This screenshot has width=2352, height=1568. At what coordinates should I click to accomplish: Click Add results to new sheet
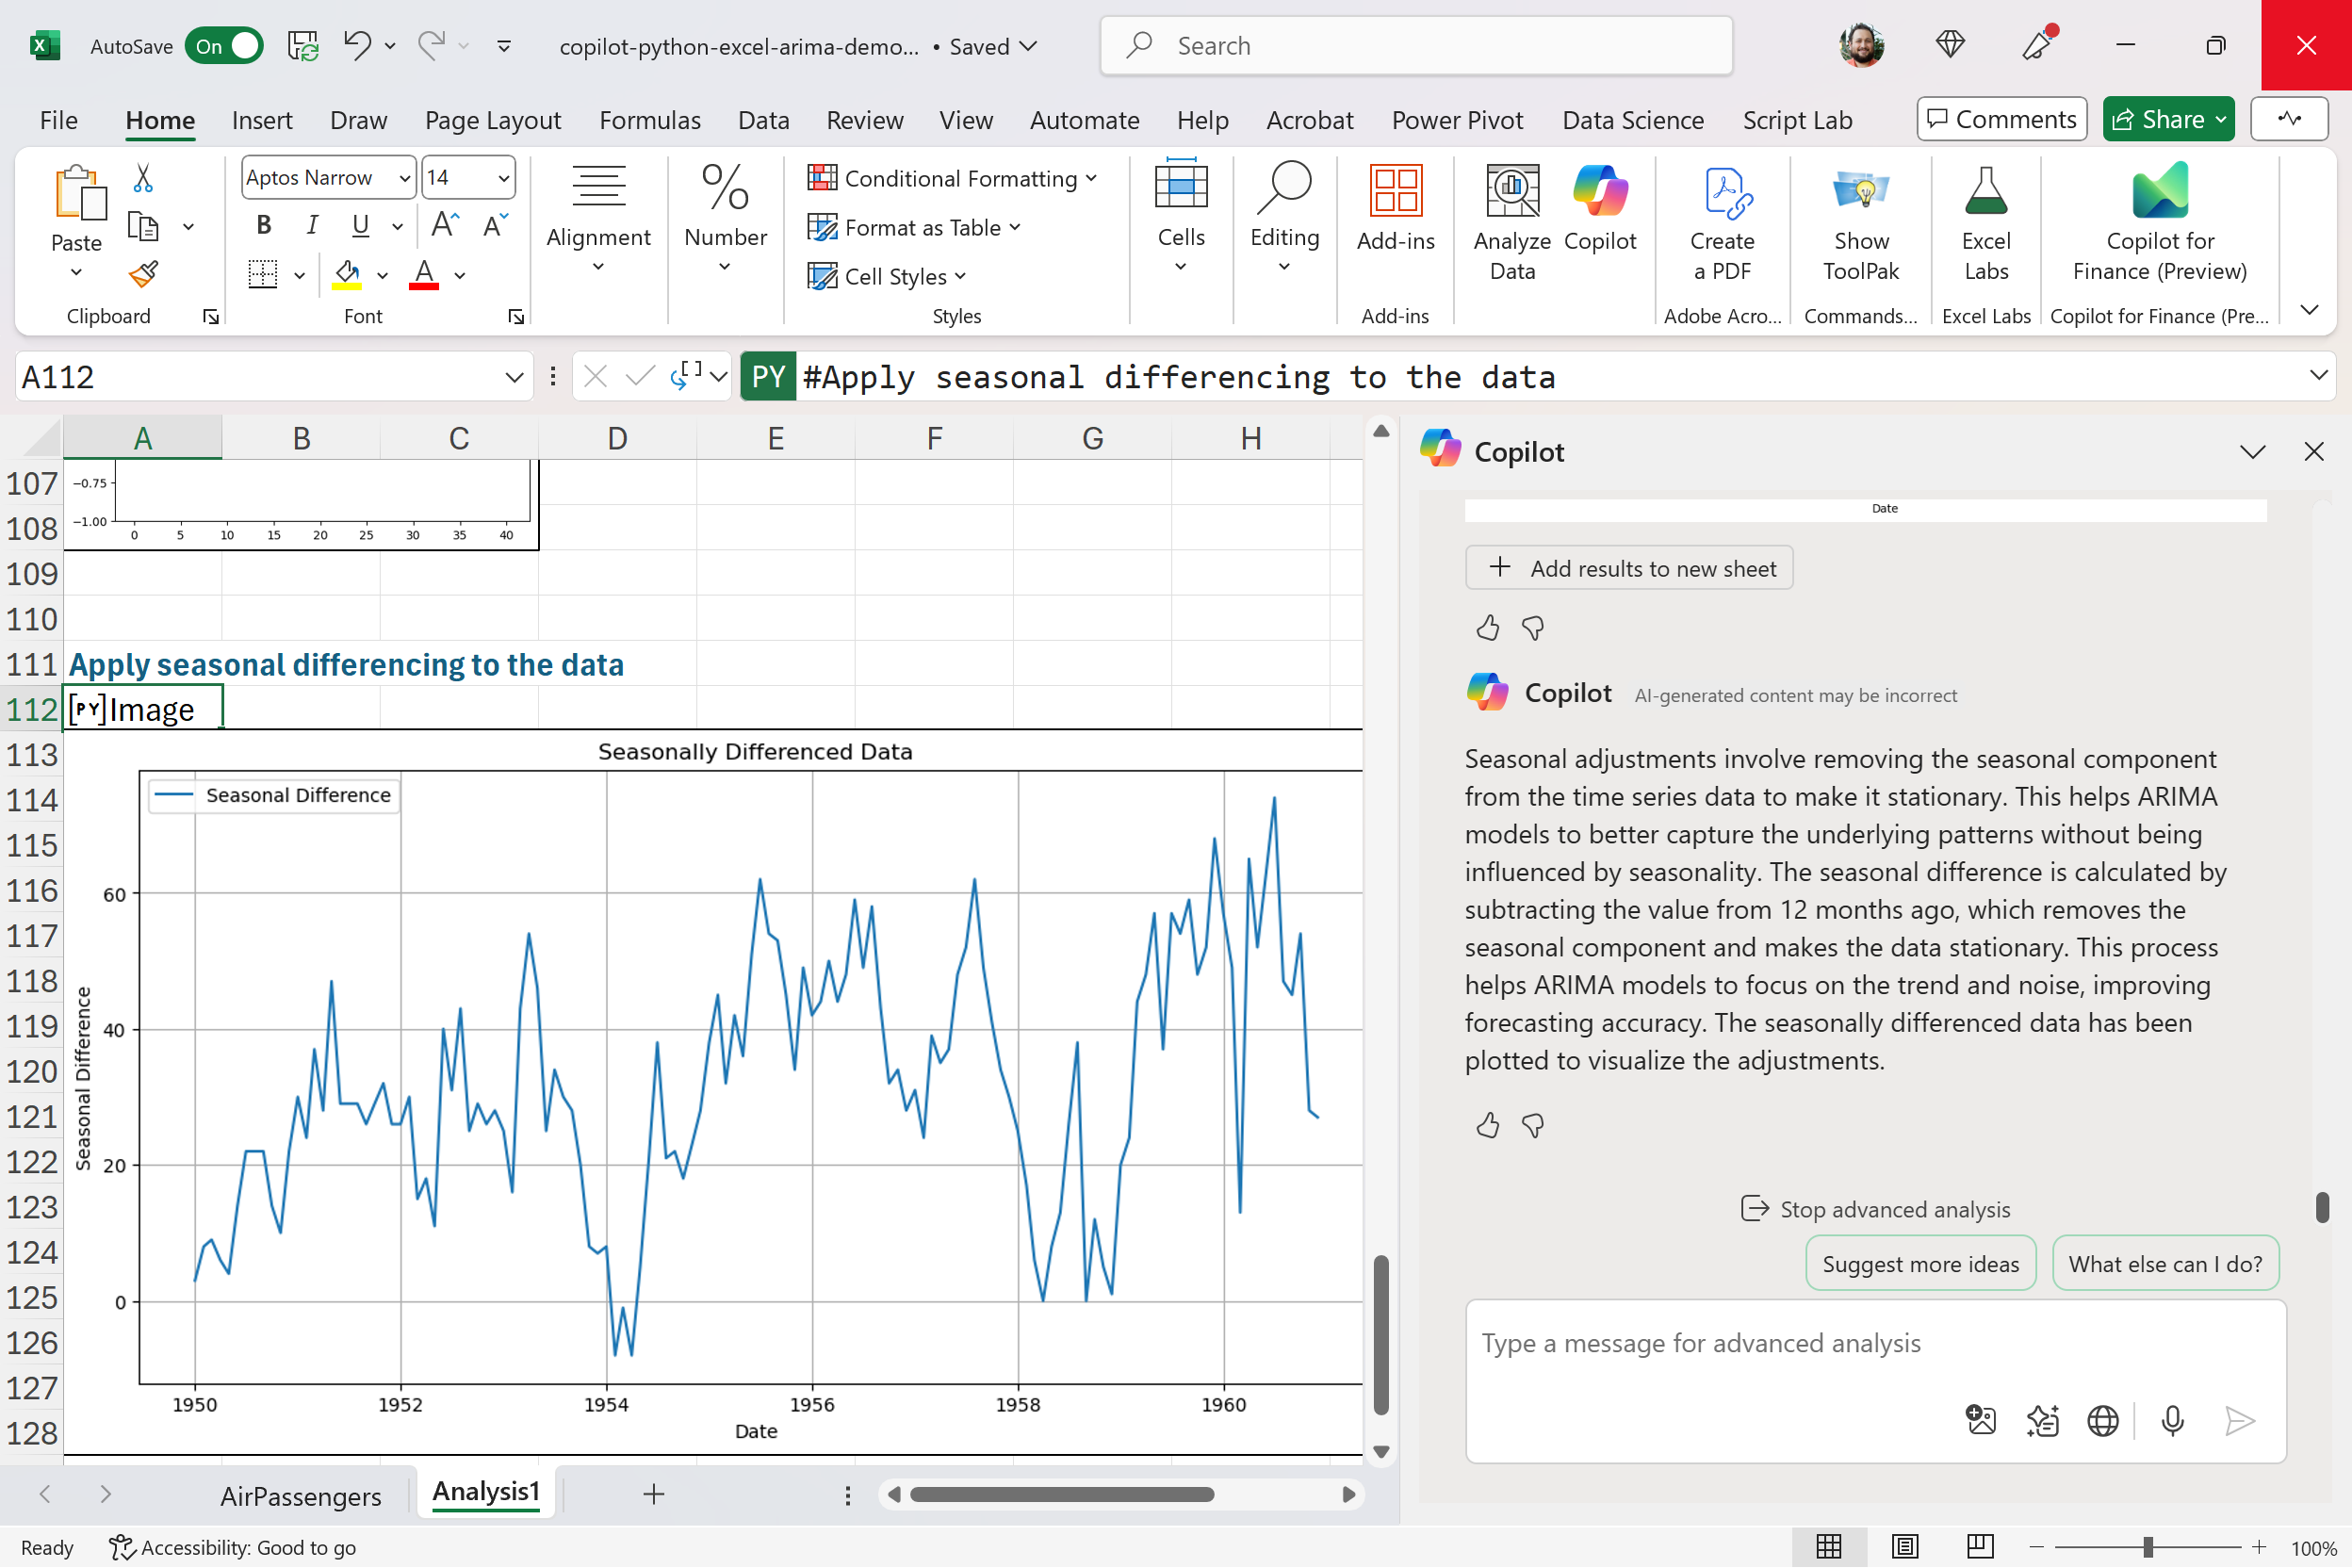coord(1628,568)
